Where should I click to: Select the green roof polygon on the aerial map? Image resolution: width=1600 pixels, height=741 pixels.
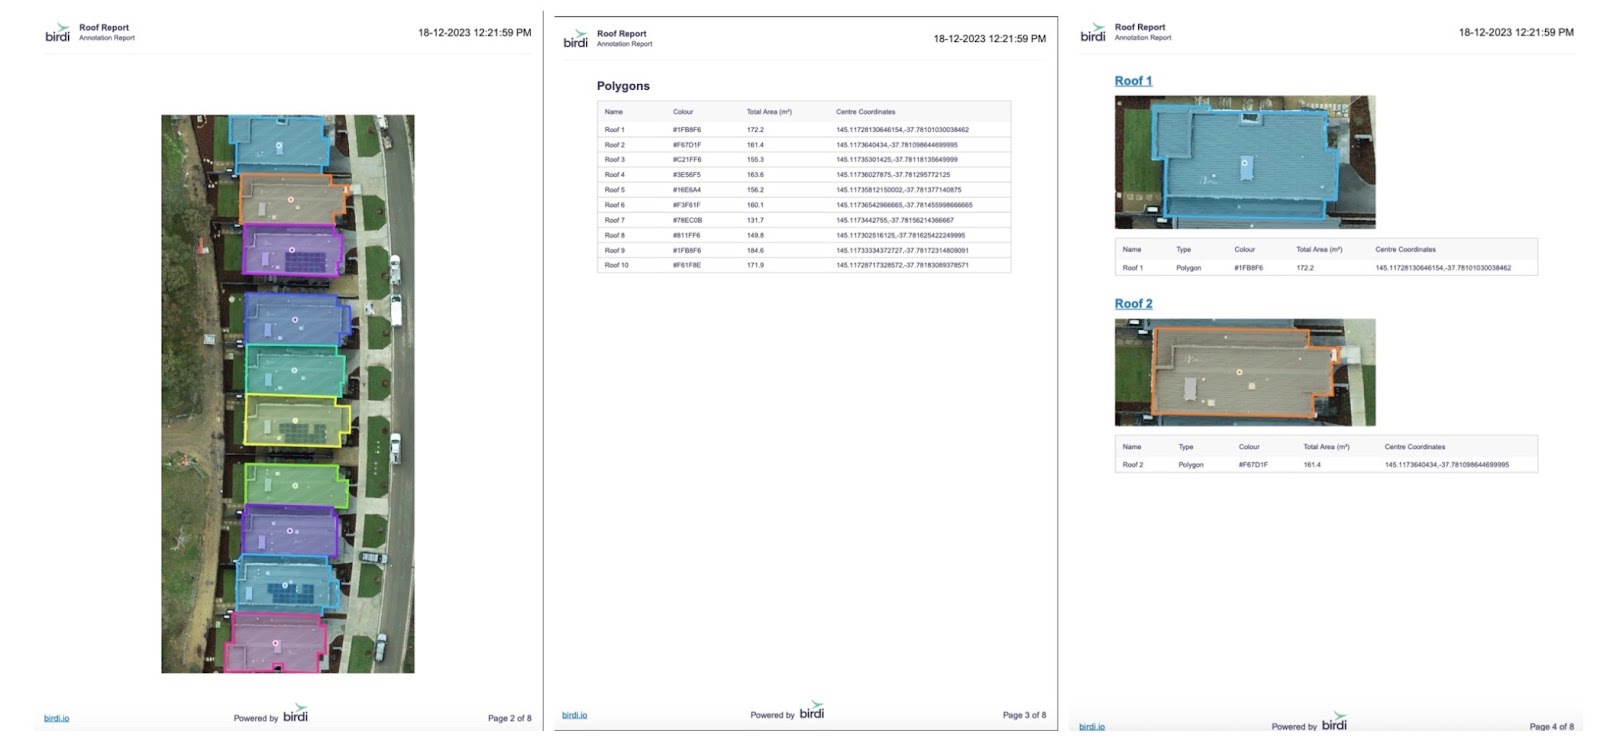click(296, 484)
